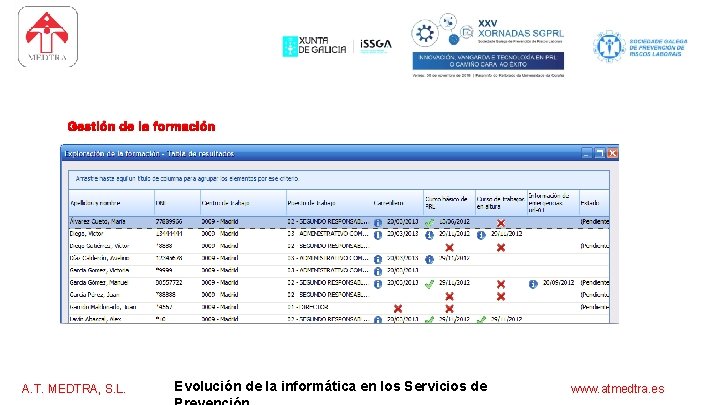Click red altura X for García Gómez, Manuel
This screenshot has width=720, height=405.
pos(501,284)
